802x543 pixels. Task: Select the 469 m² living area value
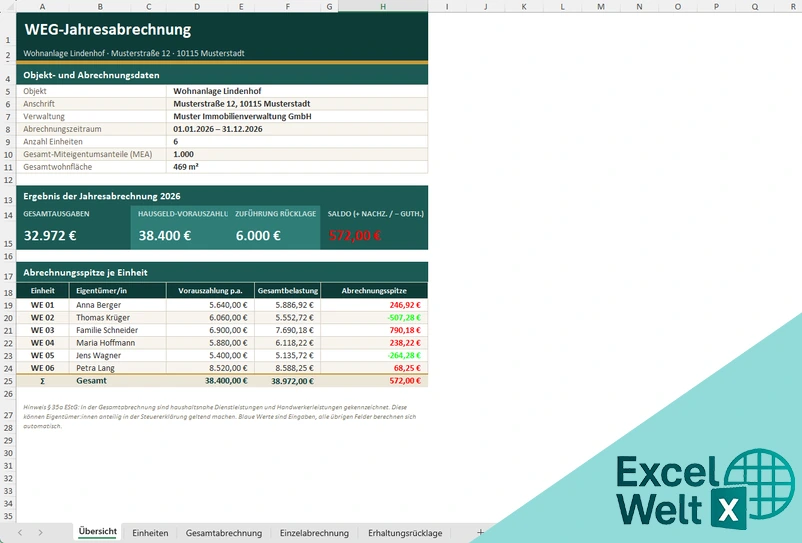coord(297,167)
